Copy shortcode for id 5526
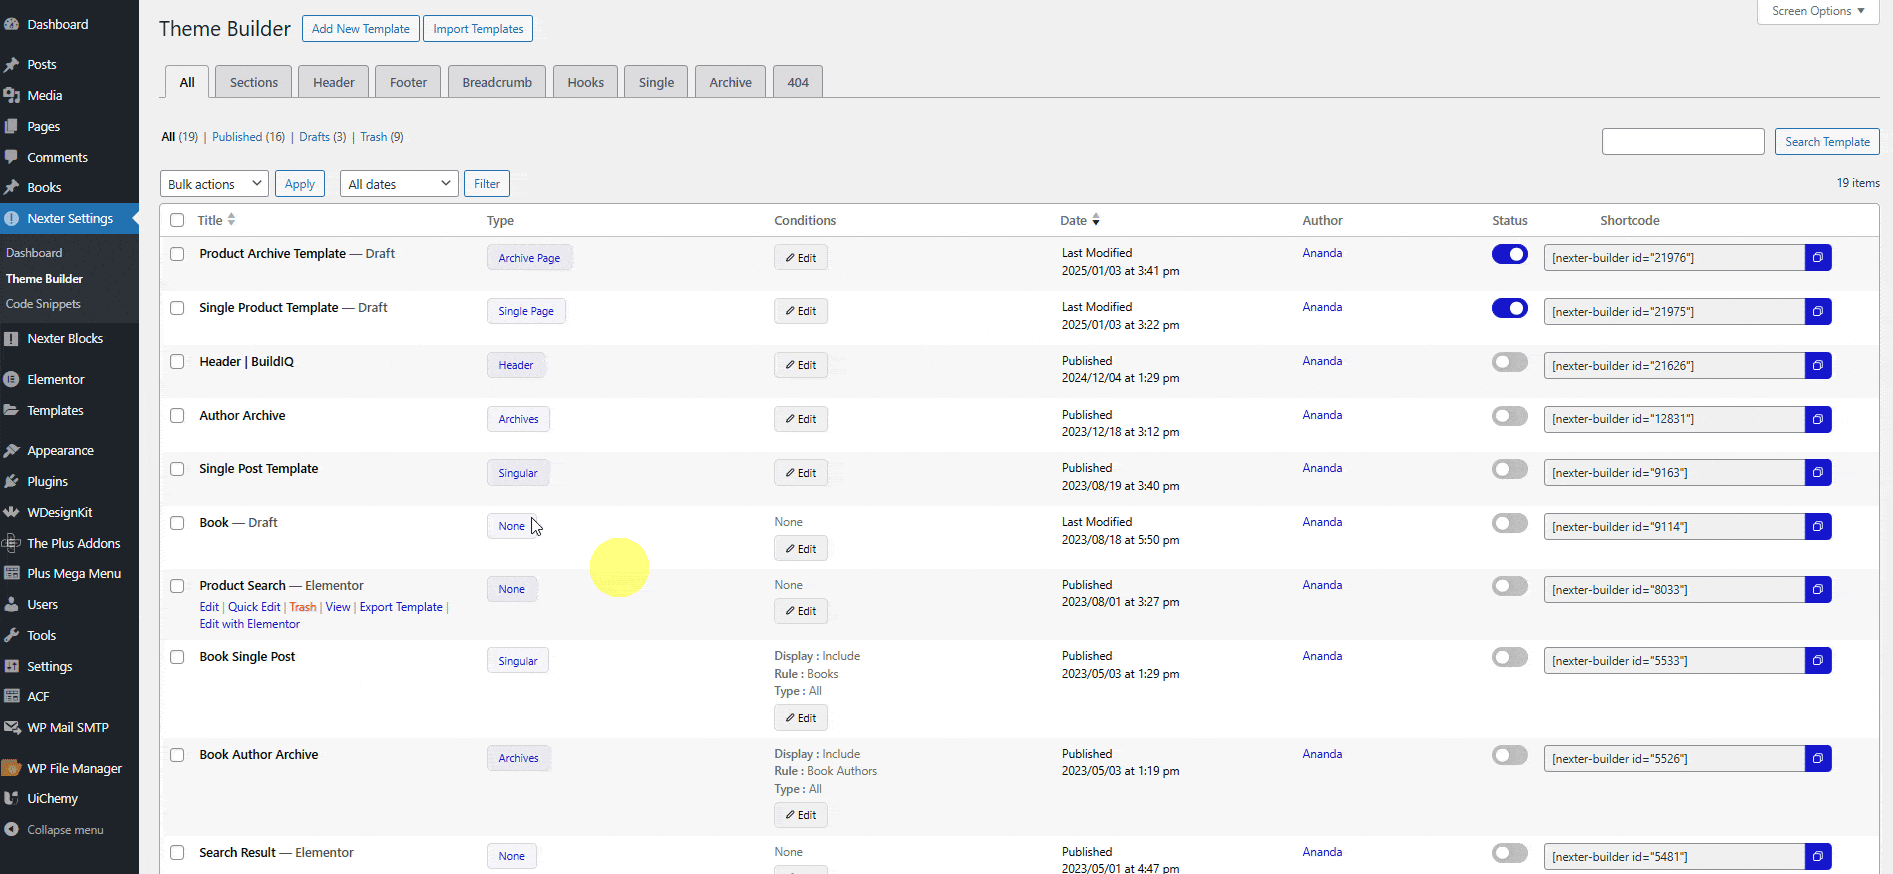This screenshot has height=874, width=1893. pyautogui.click(x=1818, y=759)
